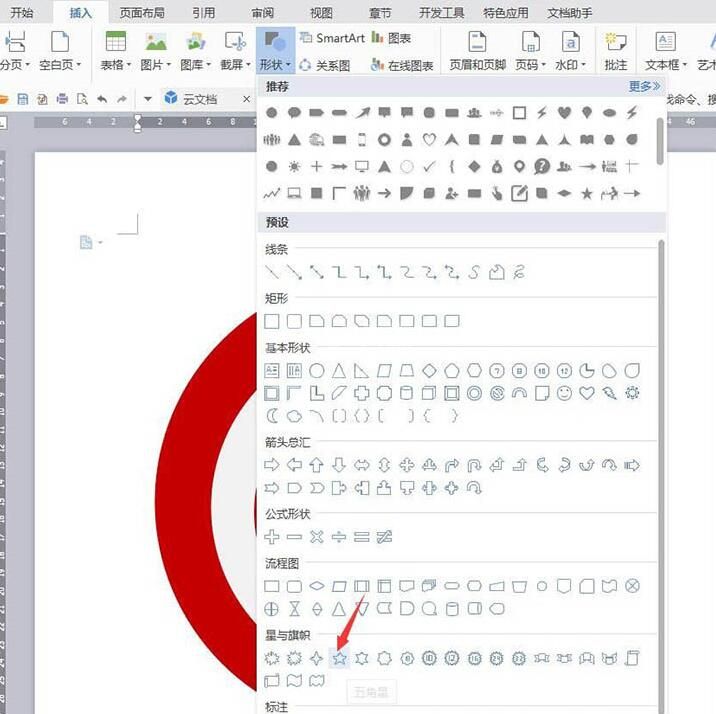716x714 pixels.
Task: Select the plain rectangle shape
Action: pos(272,321)
